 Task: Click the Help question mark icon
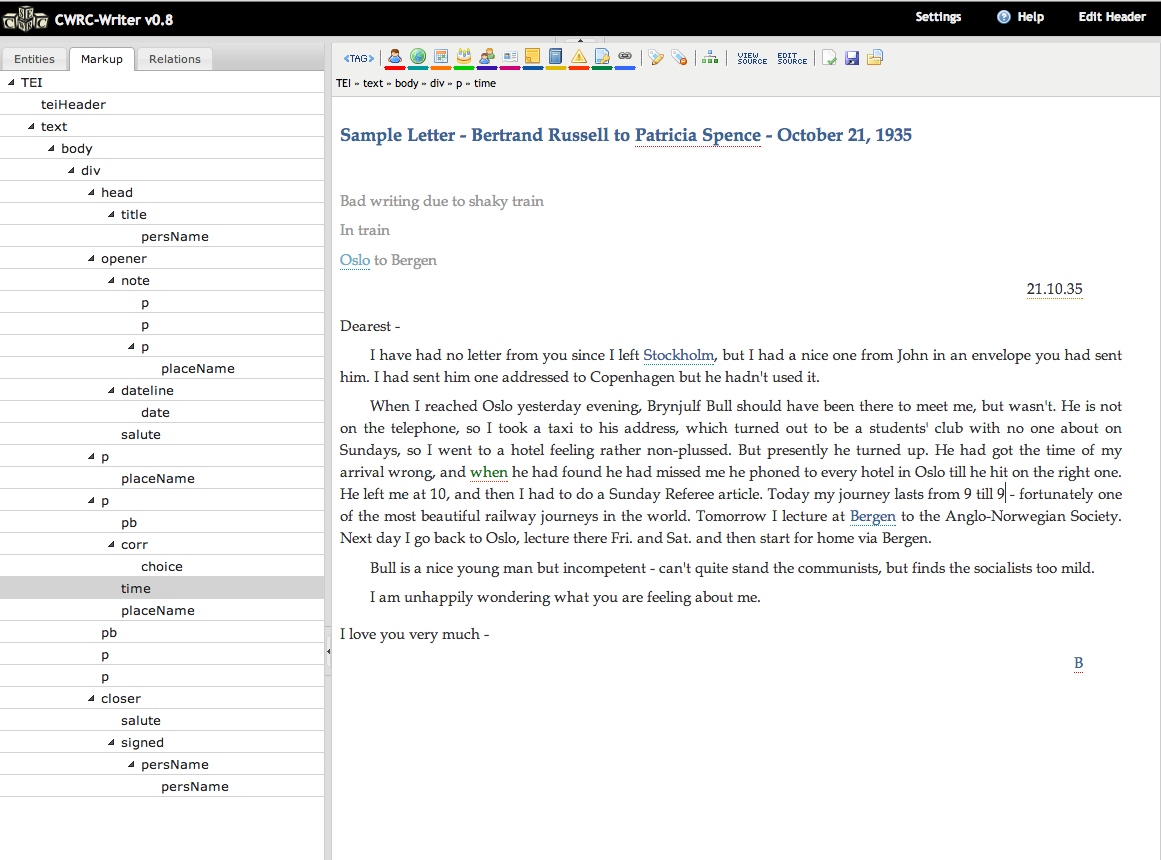click(1003, 17)
